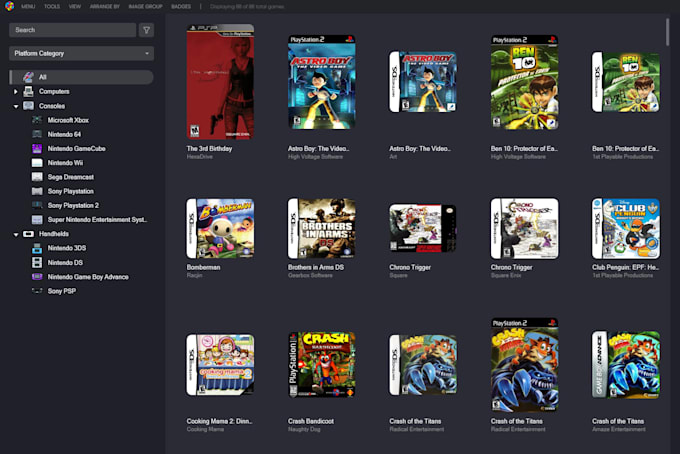
Task: Select Astro Boy Nintendo DS cover
Action: [423, 82]
